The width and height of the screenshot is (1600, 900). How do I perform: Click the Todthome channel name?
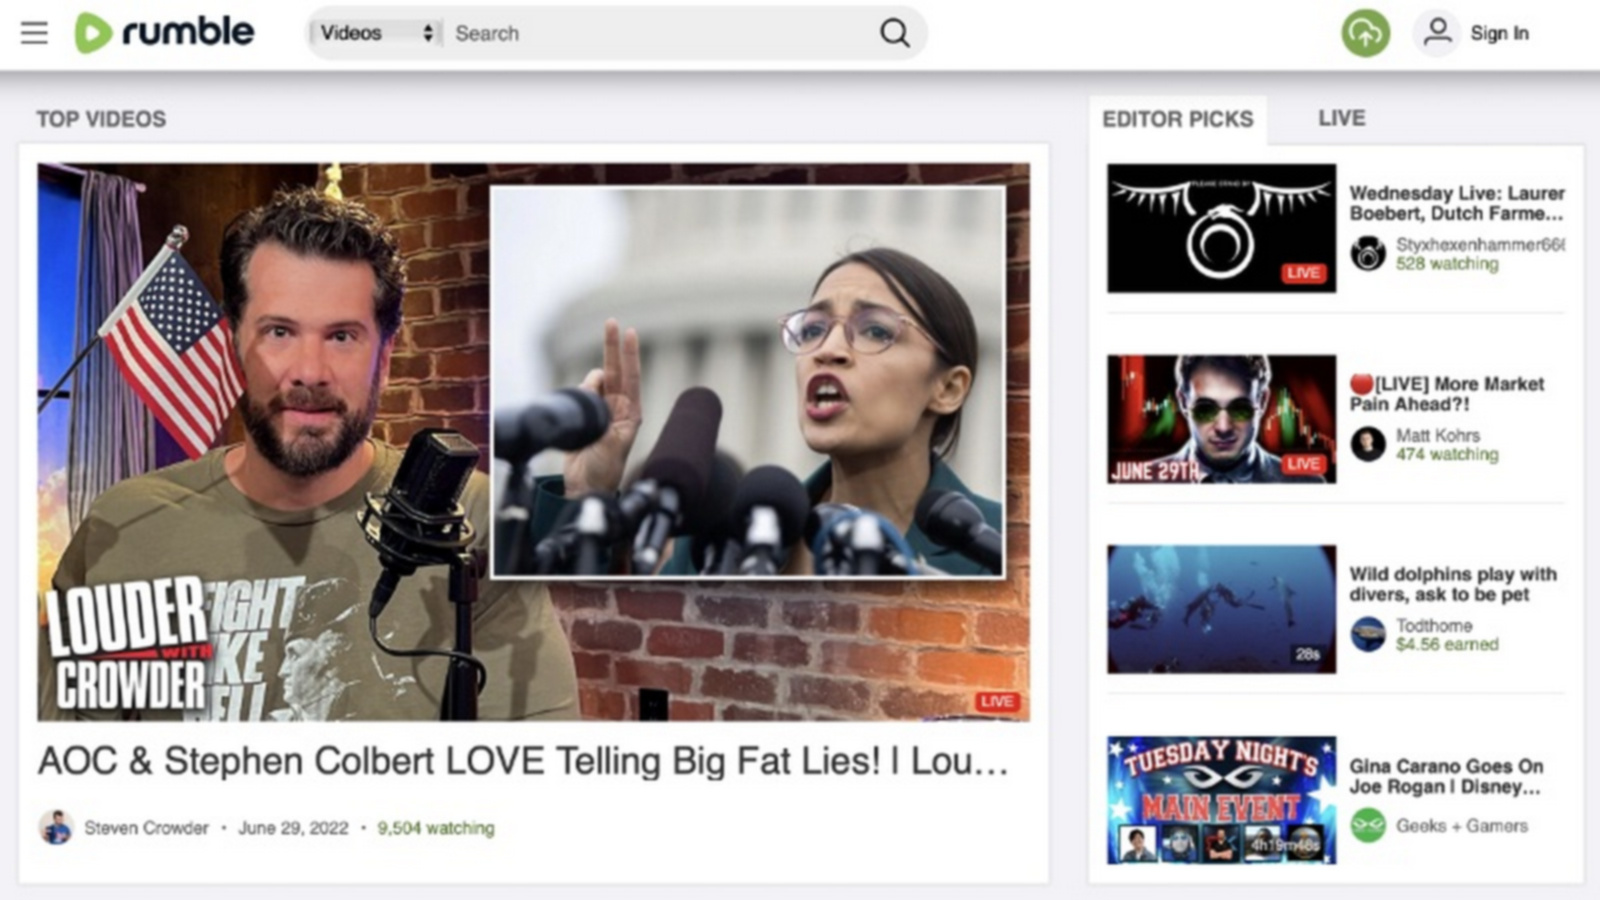click(1434, 625)
